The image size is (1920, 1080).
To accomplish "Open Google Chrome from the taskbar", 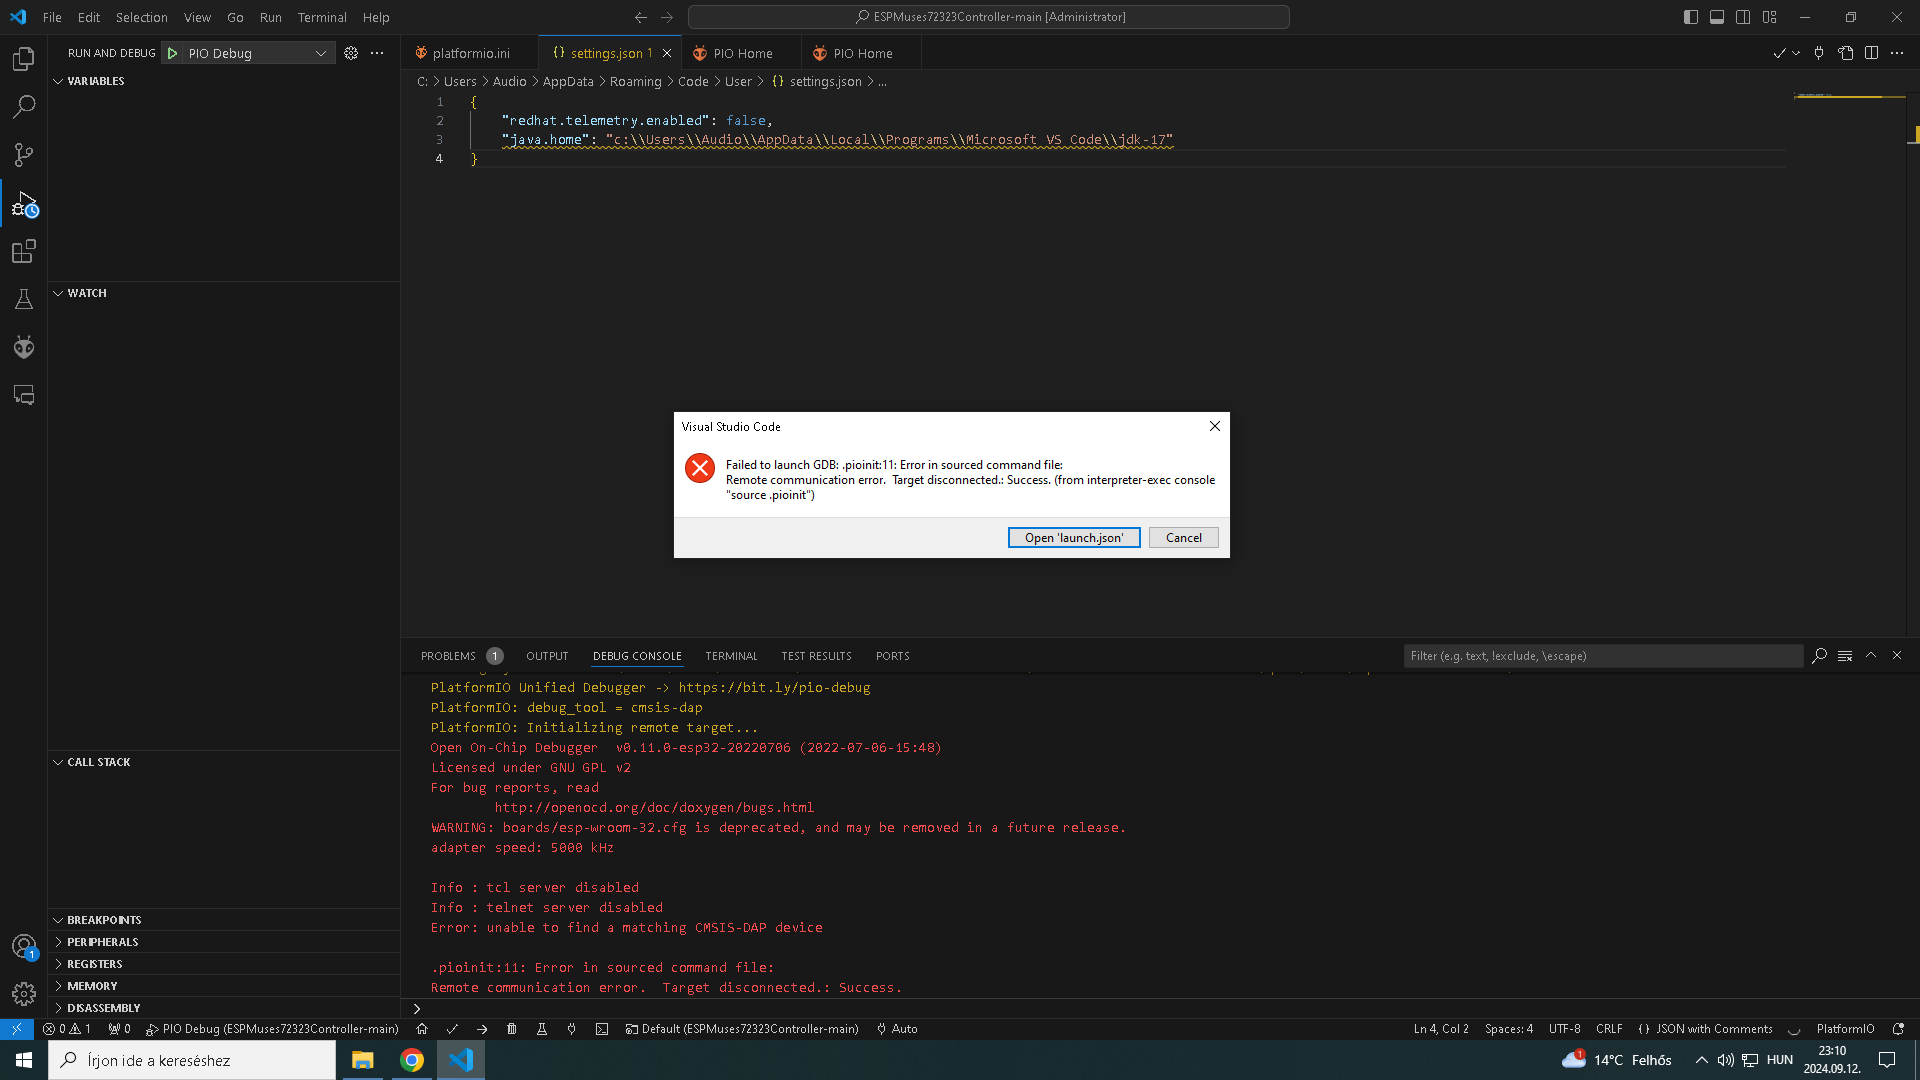I will [x=411, y=1060].
